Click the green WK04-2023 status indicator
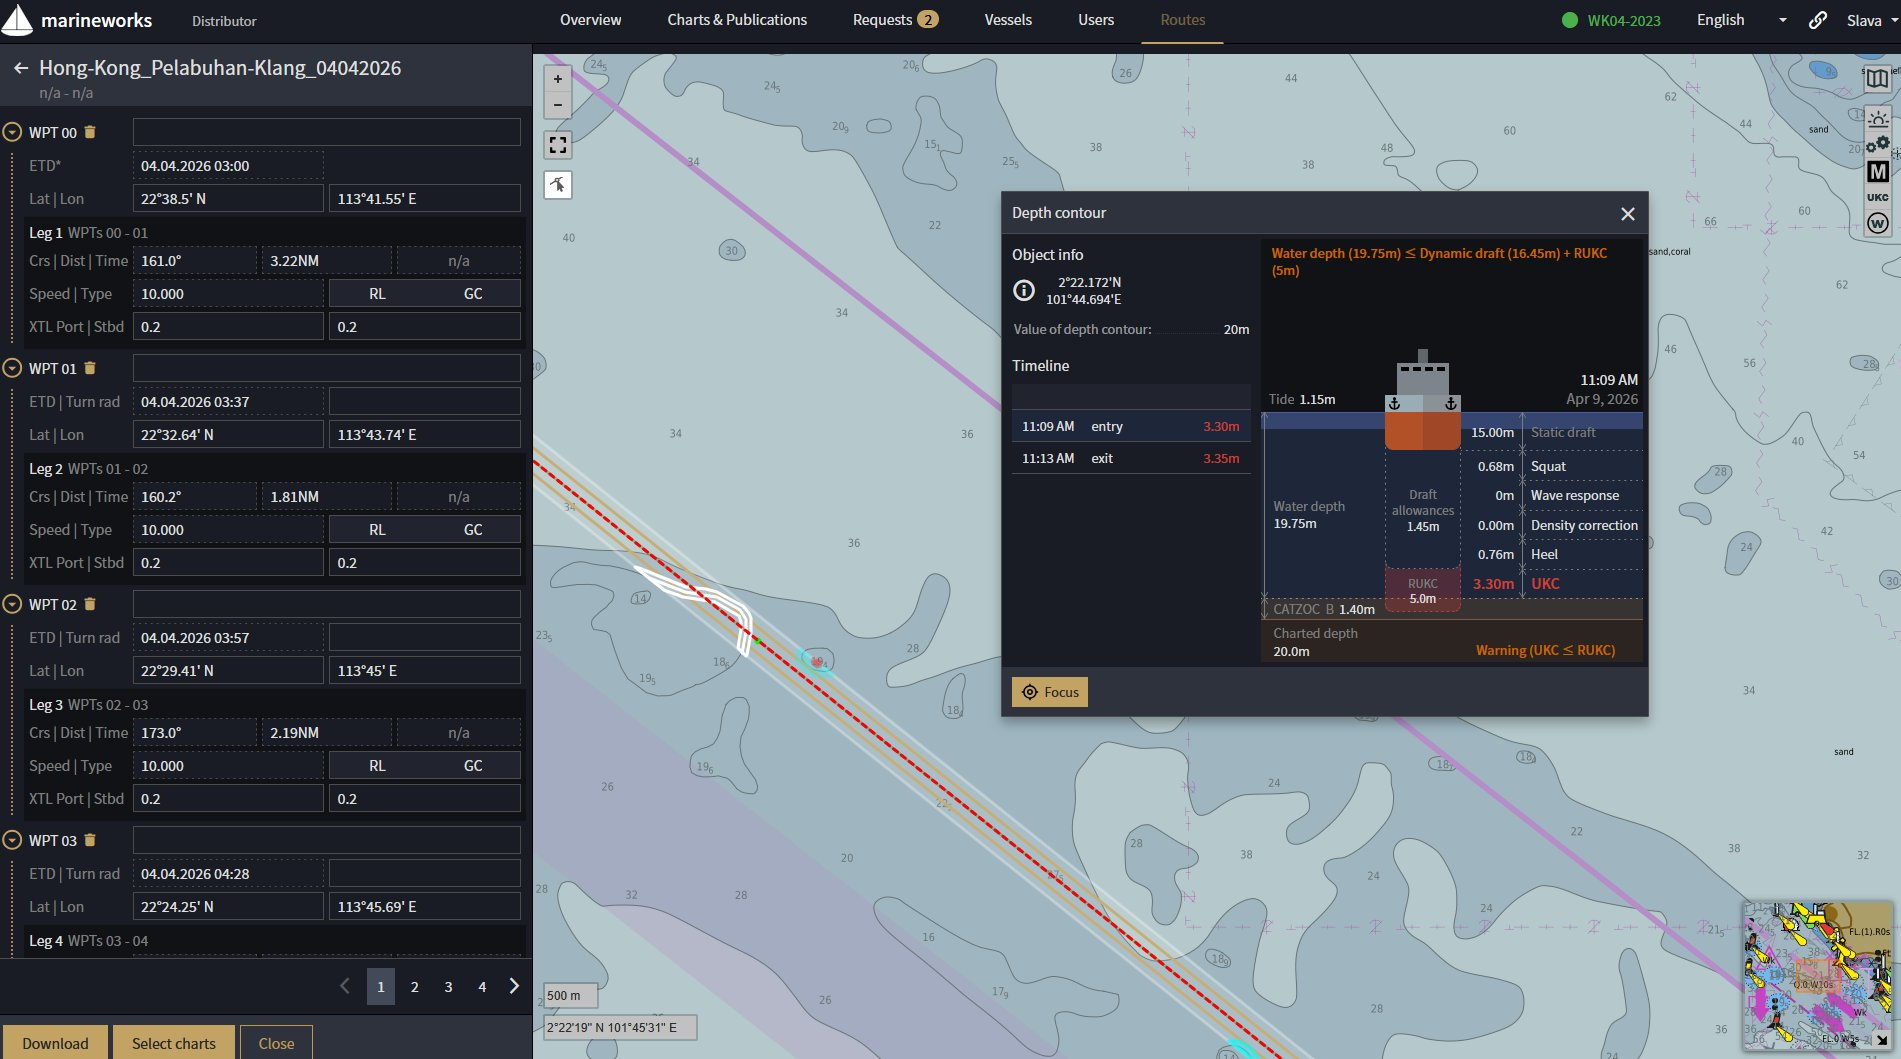This screenshot has height=1059, width=1901. [1611, 20]
